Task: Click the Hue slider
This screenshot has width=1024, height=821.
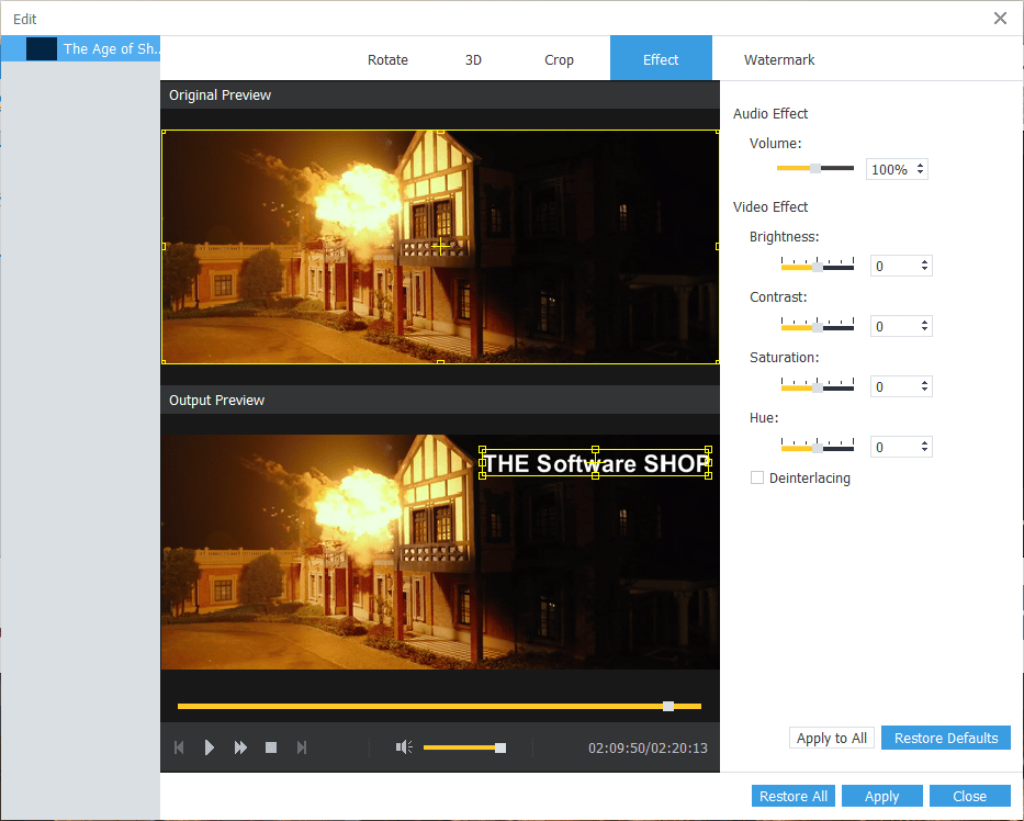Action: [x=817, y=445]
